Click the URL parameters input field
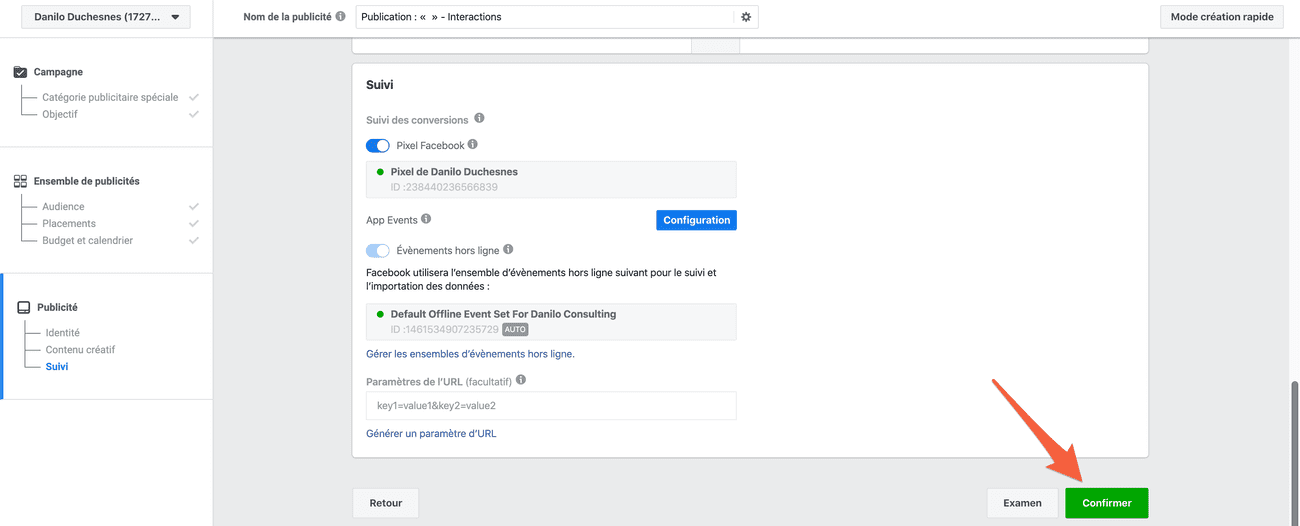 [x=551, y=405]
